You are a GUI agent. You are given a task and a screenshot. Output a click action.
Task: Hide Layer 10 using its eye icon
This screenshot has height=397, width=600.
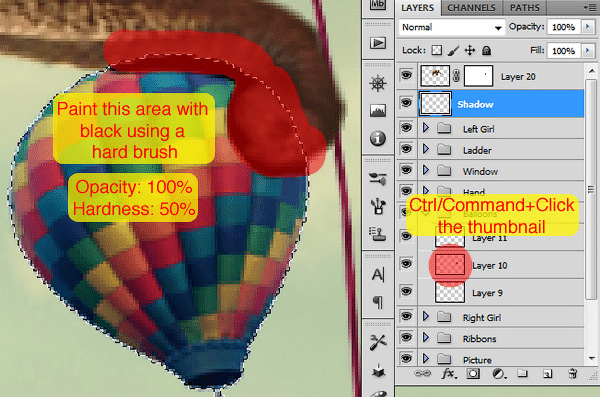click(x=406, y=264)
